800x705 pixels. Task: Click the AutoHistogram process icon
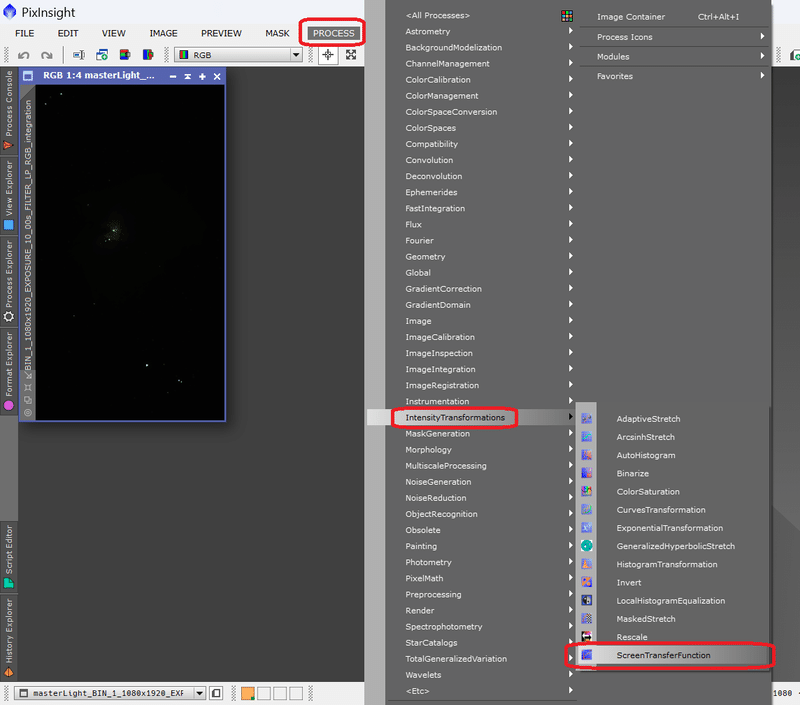coord(587,455)
